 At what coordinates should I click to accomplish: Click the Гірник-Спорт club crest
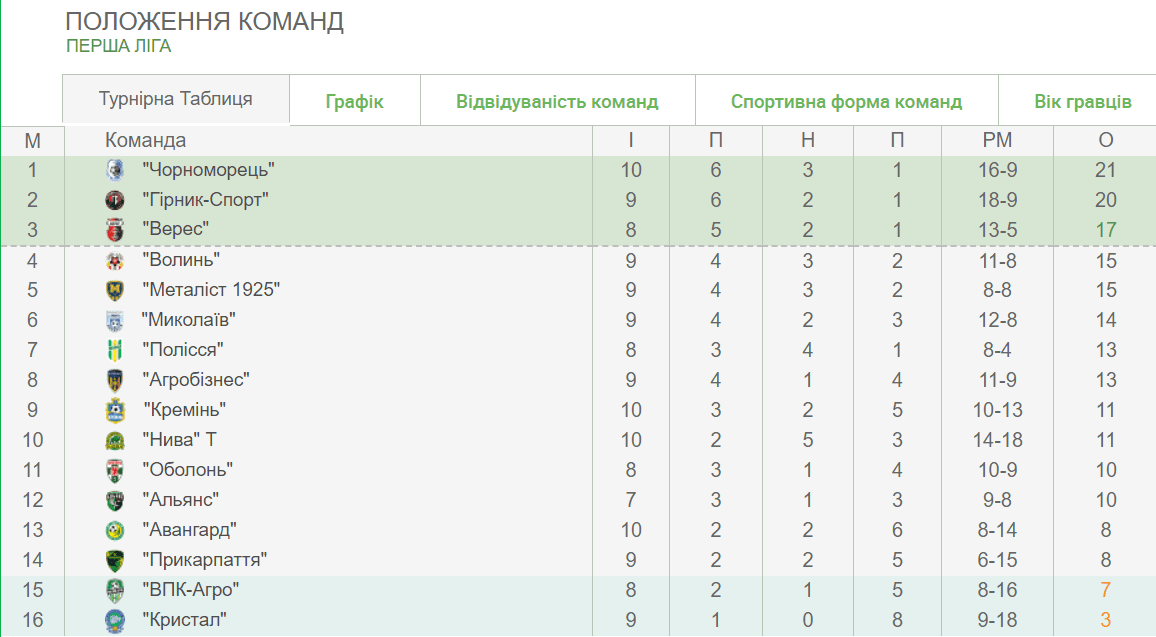115,200
